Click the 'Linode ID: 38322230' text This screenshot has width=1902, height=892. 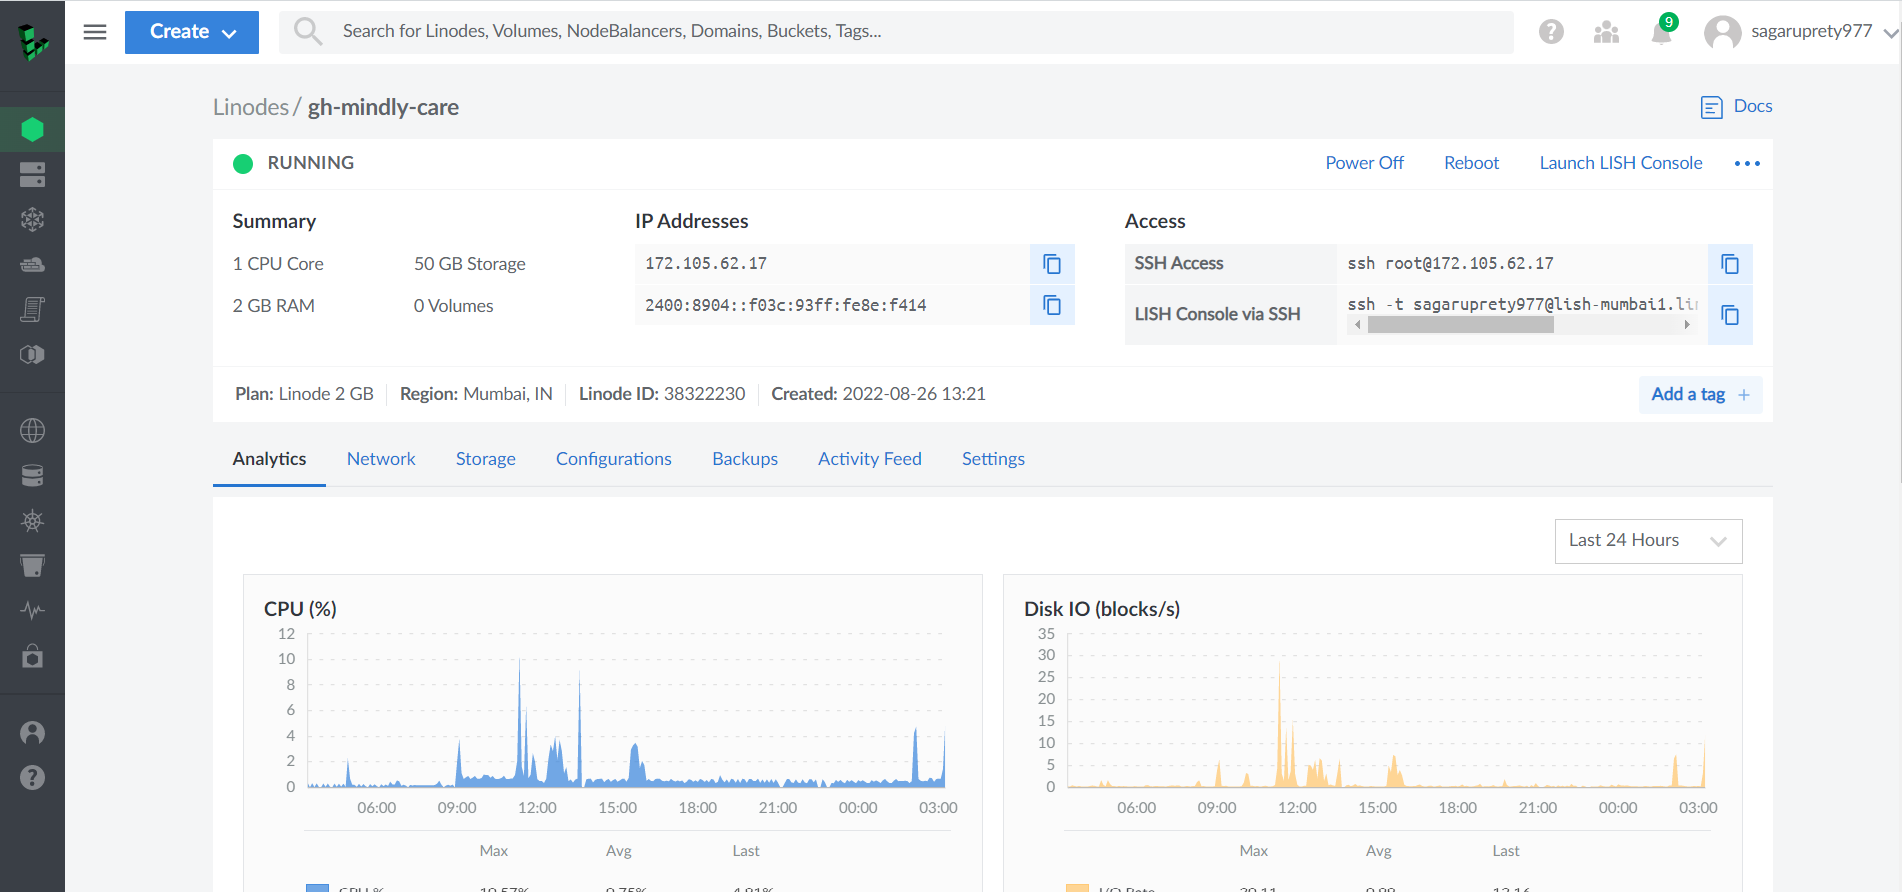point(662,394)
